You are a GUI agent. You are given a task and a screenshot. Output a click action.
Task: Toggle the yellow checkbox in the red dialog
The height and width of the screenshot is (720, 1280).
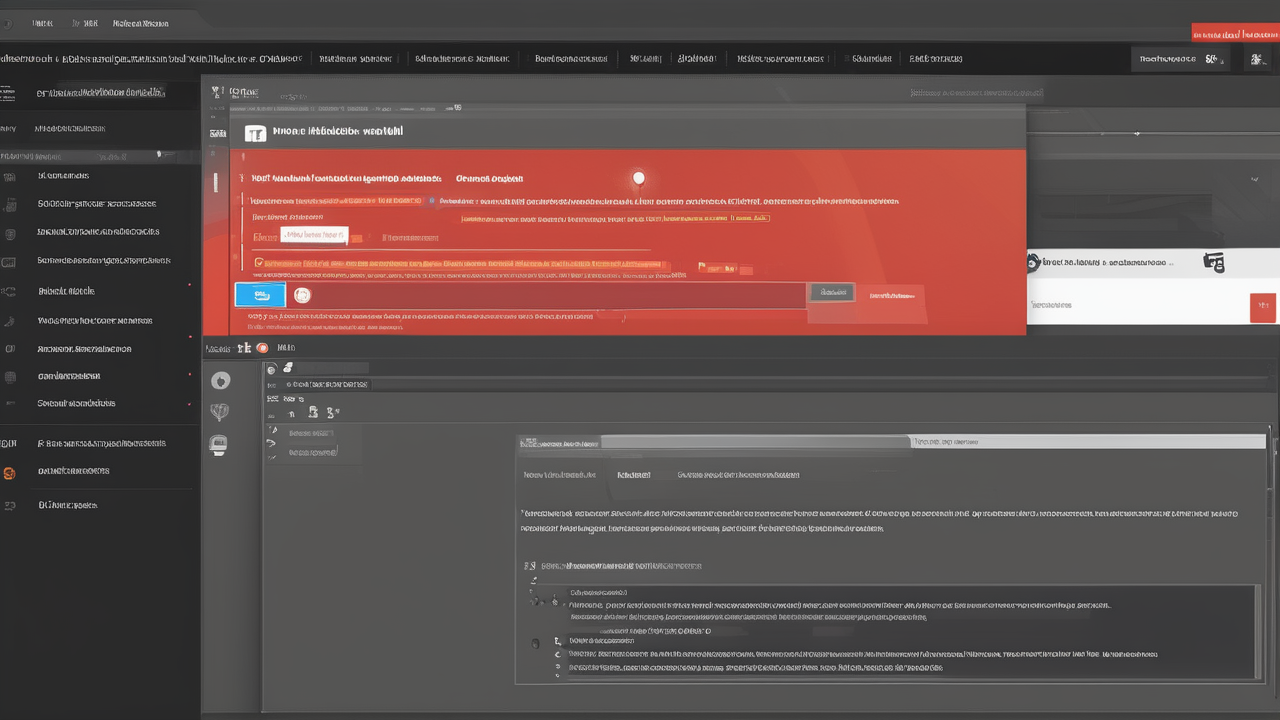tap(259, 263)
